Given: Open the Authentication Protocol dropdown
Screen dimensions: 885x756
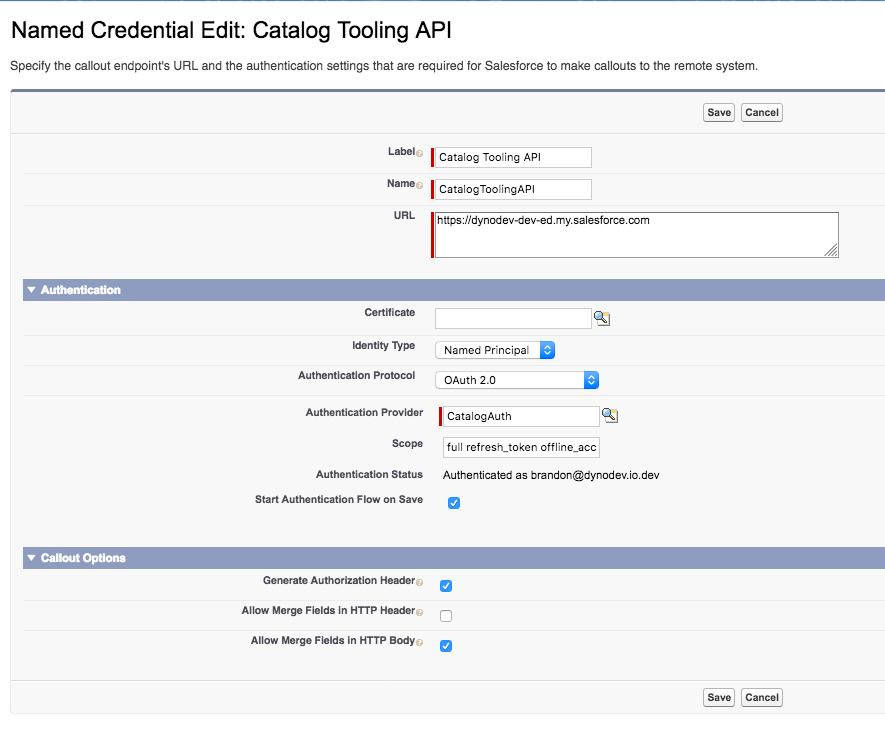Looking at the screenshot, I should [517, 380].
